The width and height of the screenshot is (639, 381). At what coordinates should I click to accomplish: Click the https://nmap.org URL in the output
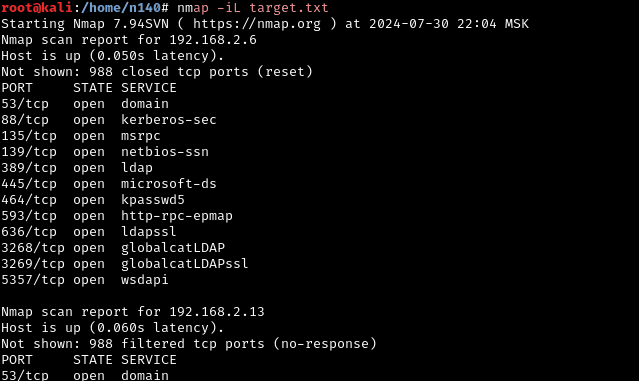257,24
